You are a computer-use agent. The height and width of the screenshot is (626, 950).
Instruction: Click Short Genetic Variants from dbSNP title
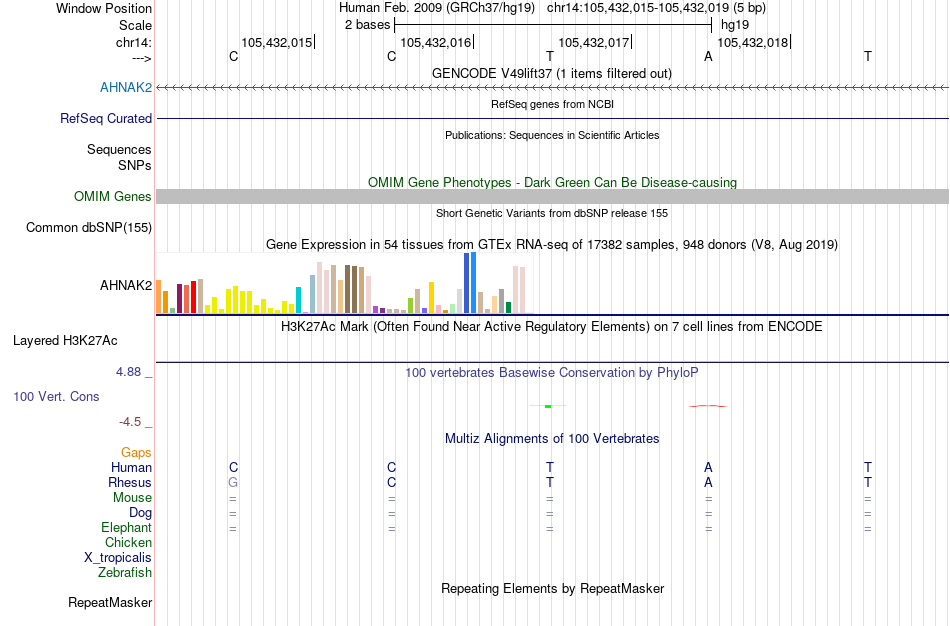(552, 213)
